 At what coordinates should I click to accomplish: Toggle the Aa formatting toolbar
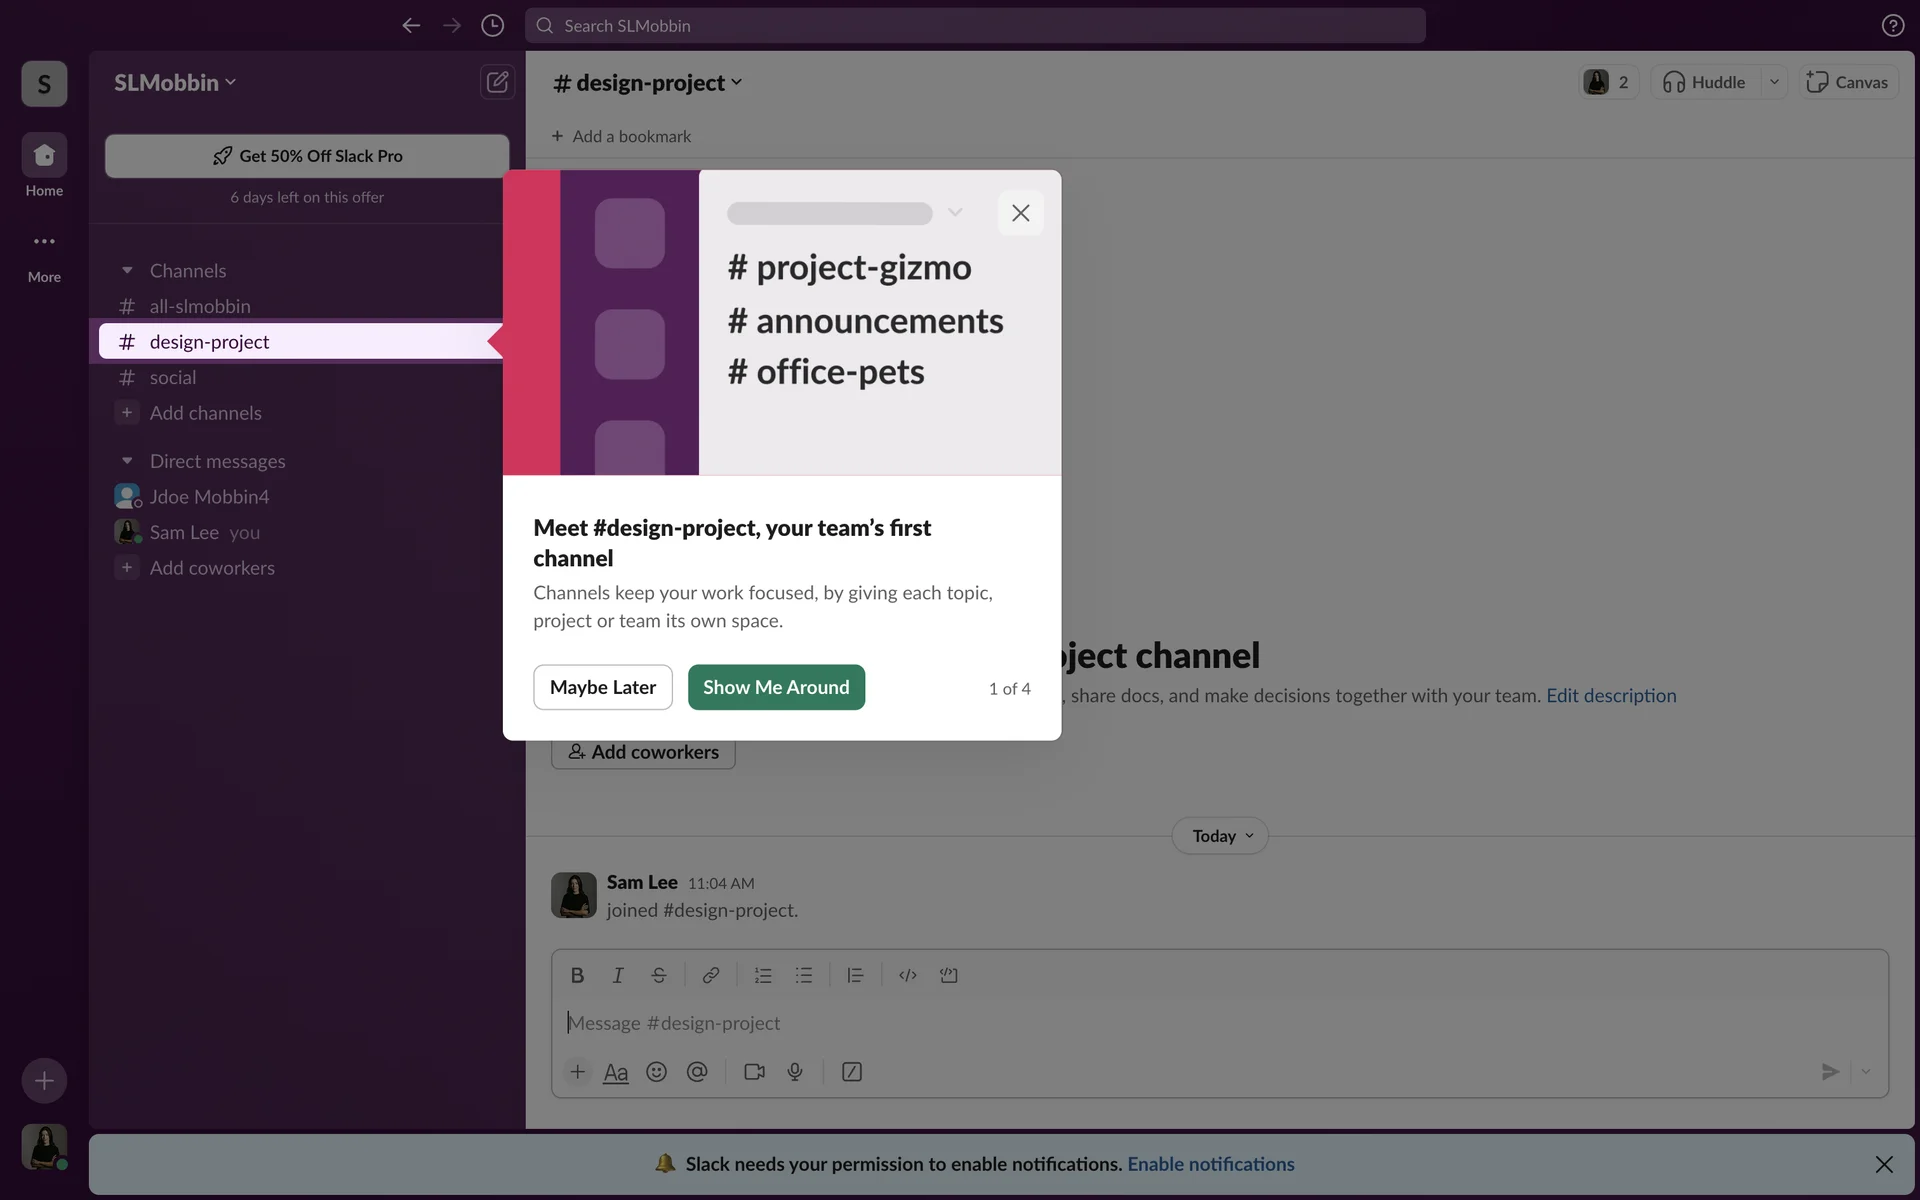pos(616,1072)
